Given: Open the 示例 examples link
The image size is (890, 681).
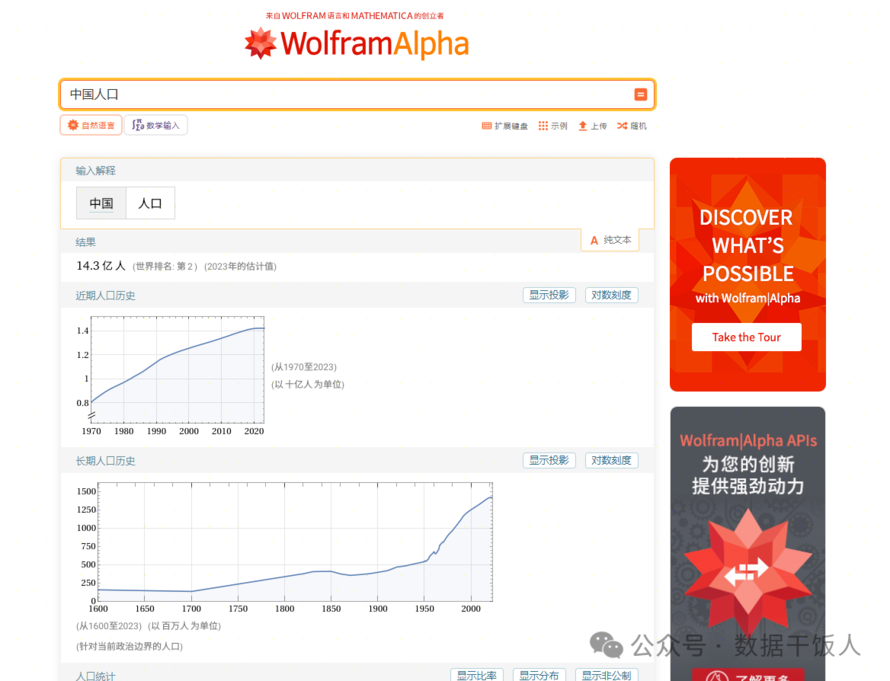Looking at the screenshot, I should point(553,126).
